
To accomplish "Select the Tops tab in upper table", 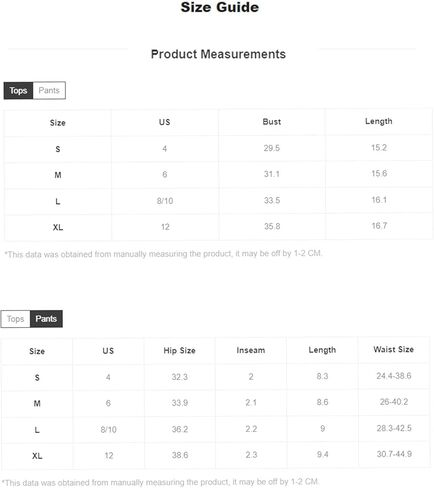I will point(18,90).
